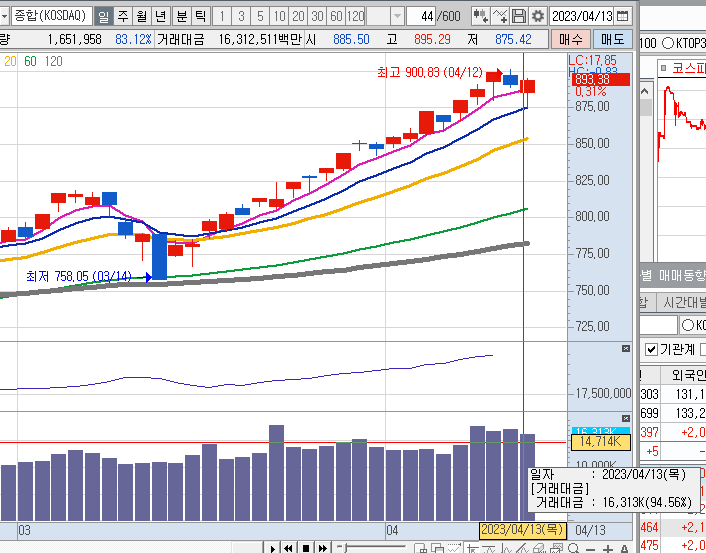
Task: Close the volume indicator sub-panel
Action: [x=626, y=417]
